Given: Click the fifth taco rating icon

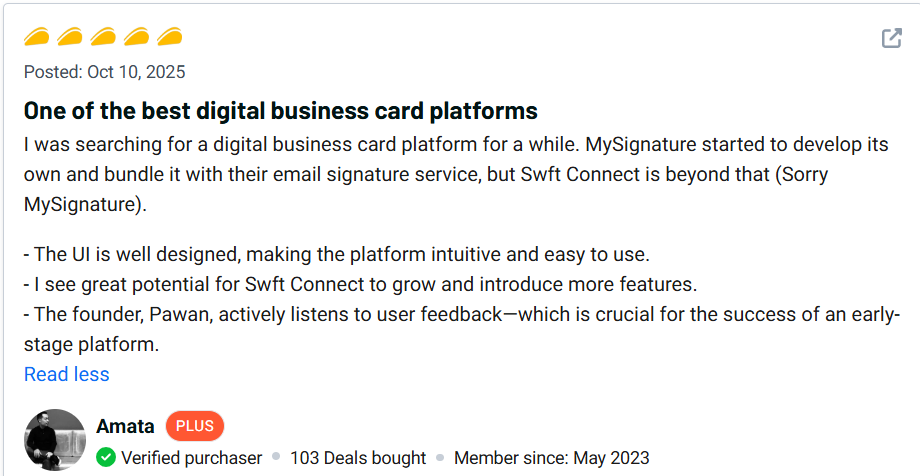Looking at the screenshot, I should coord(169,38).
